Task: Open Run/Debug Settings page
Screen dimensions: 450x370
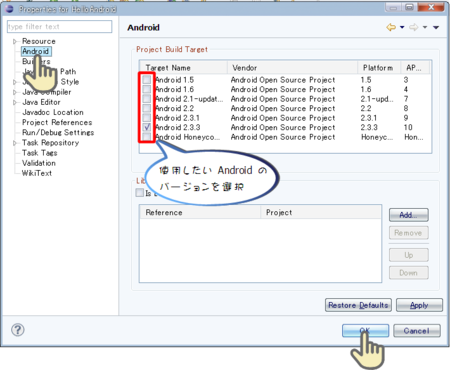Action: (x=58, y=133)
